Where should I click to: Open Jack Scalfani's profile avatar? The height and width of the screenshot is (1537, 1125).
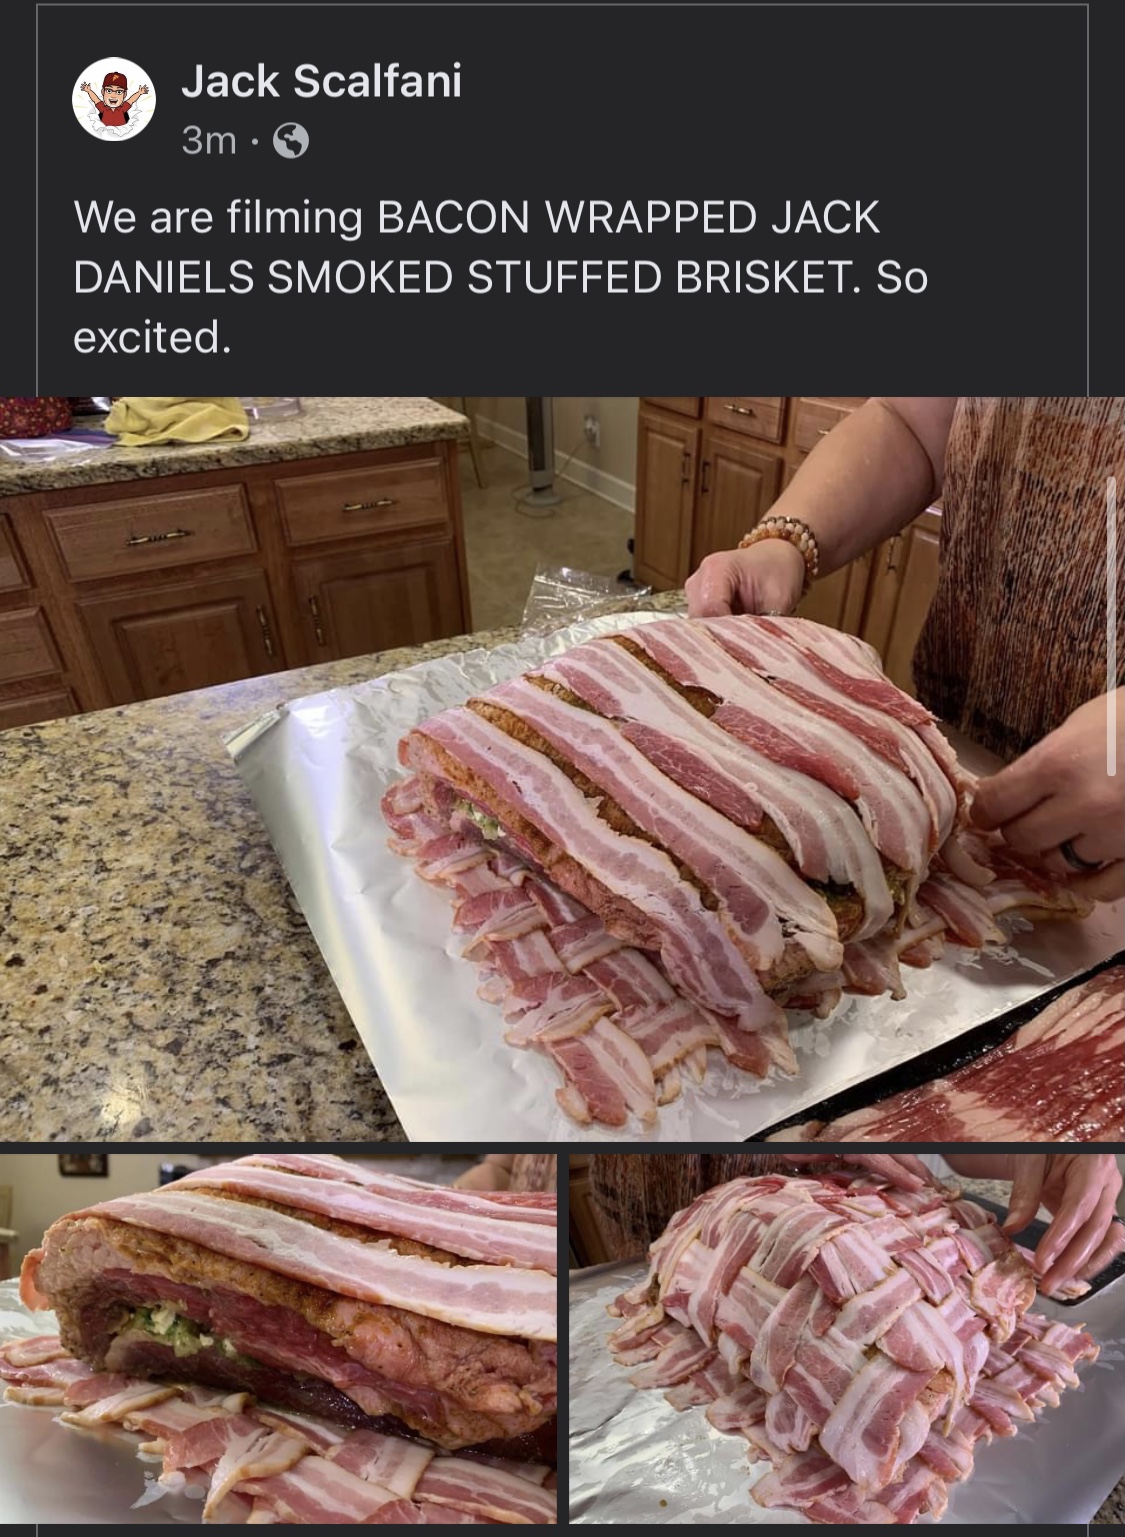pyautogui.click(x=114, y=98)
